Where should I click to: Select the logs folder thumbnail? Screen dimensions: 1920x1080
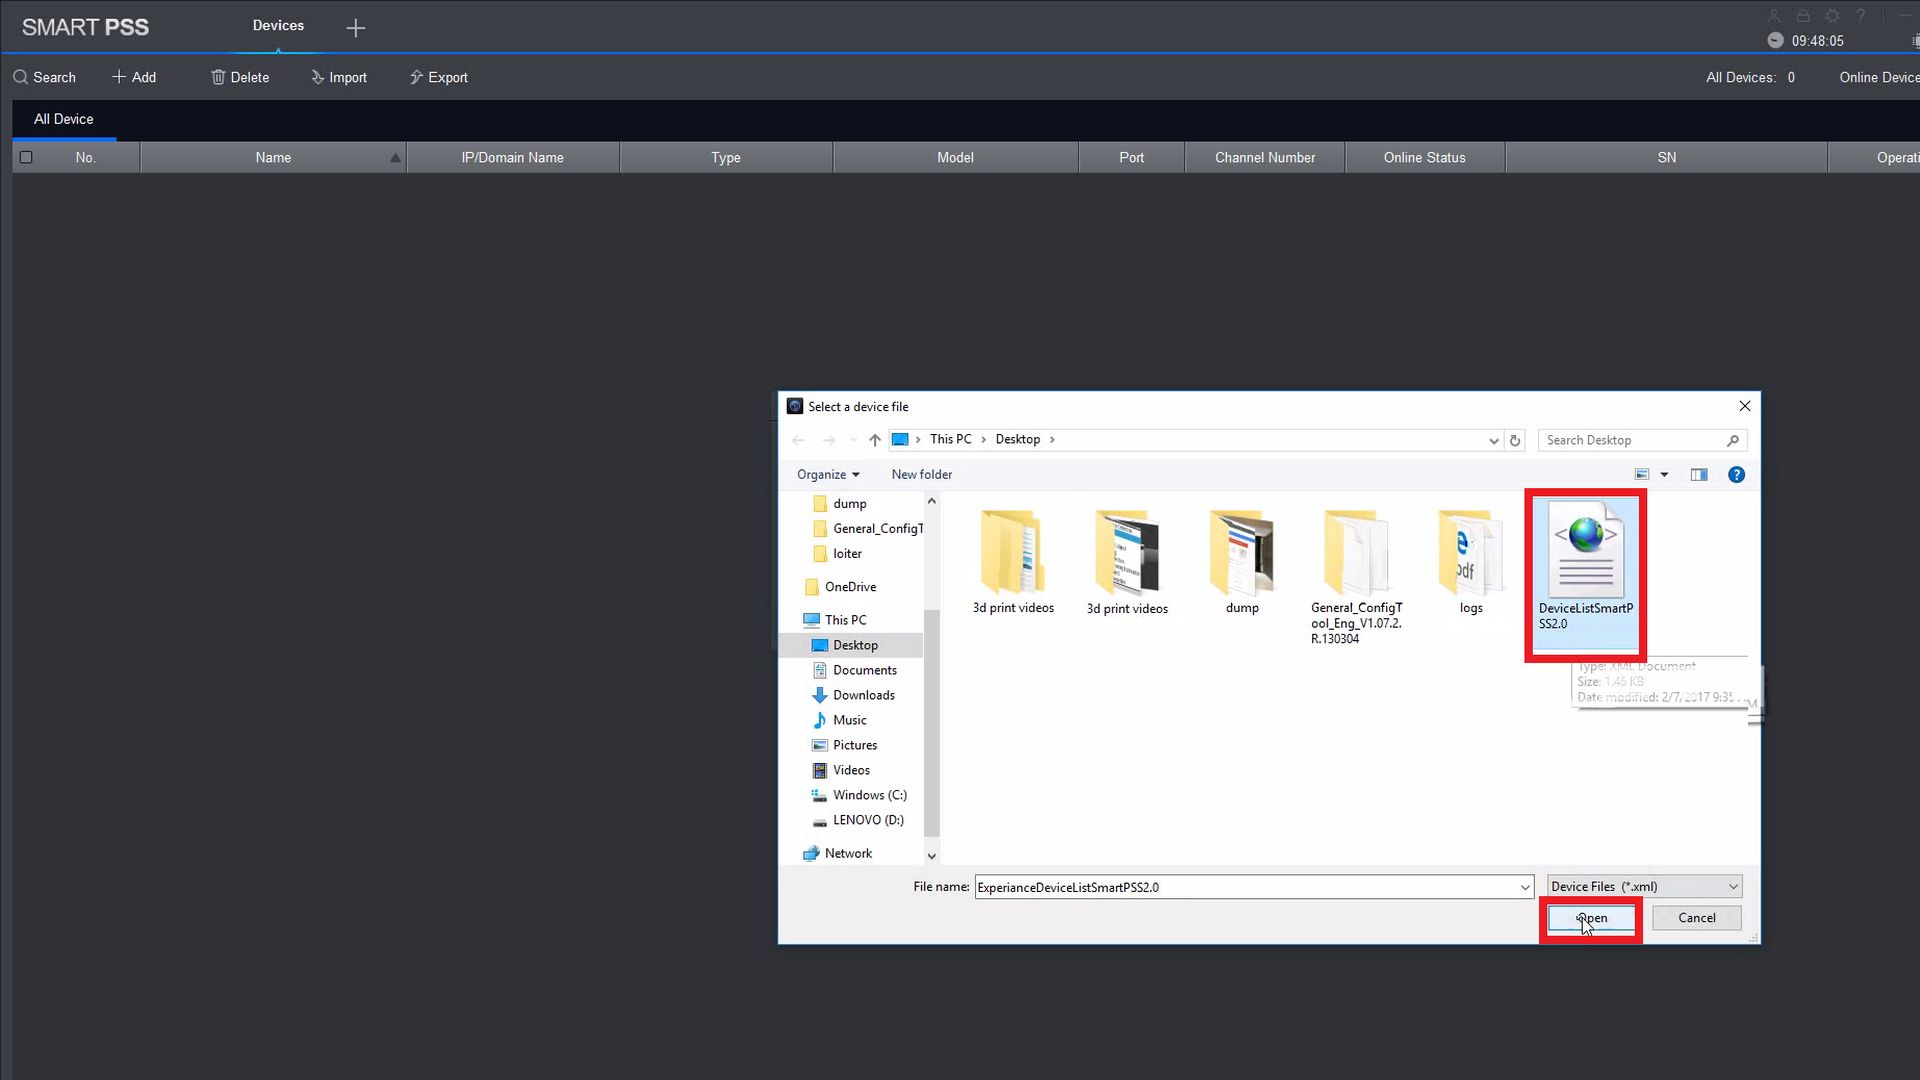[x=1470, y=561]
